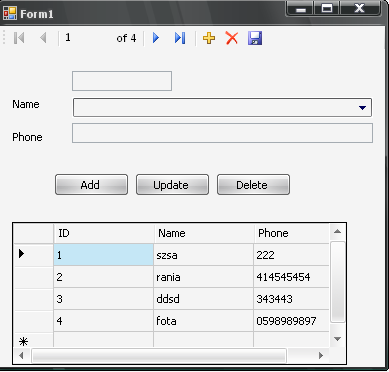Sort grid by Phone column header
This screenshot has width=389, height=372.
(x=291, y=233)
